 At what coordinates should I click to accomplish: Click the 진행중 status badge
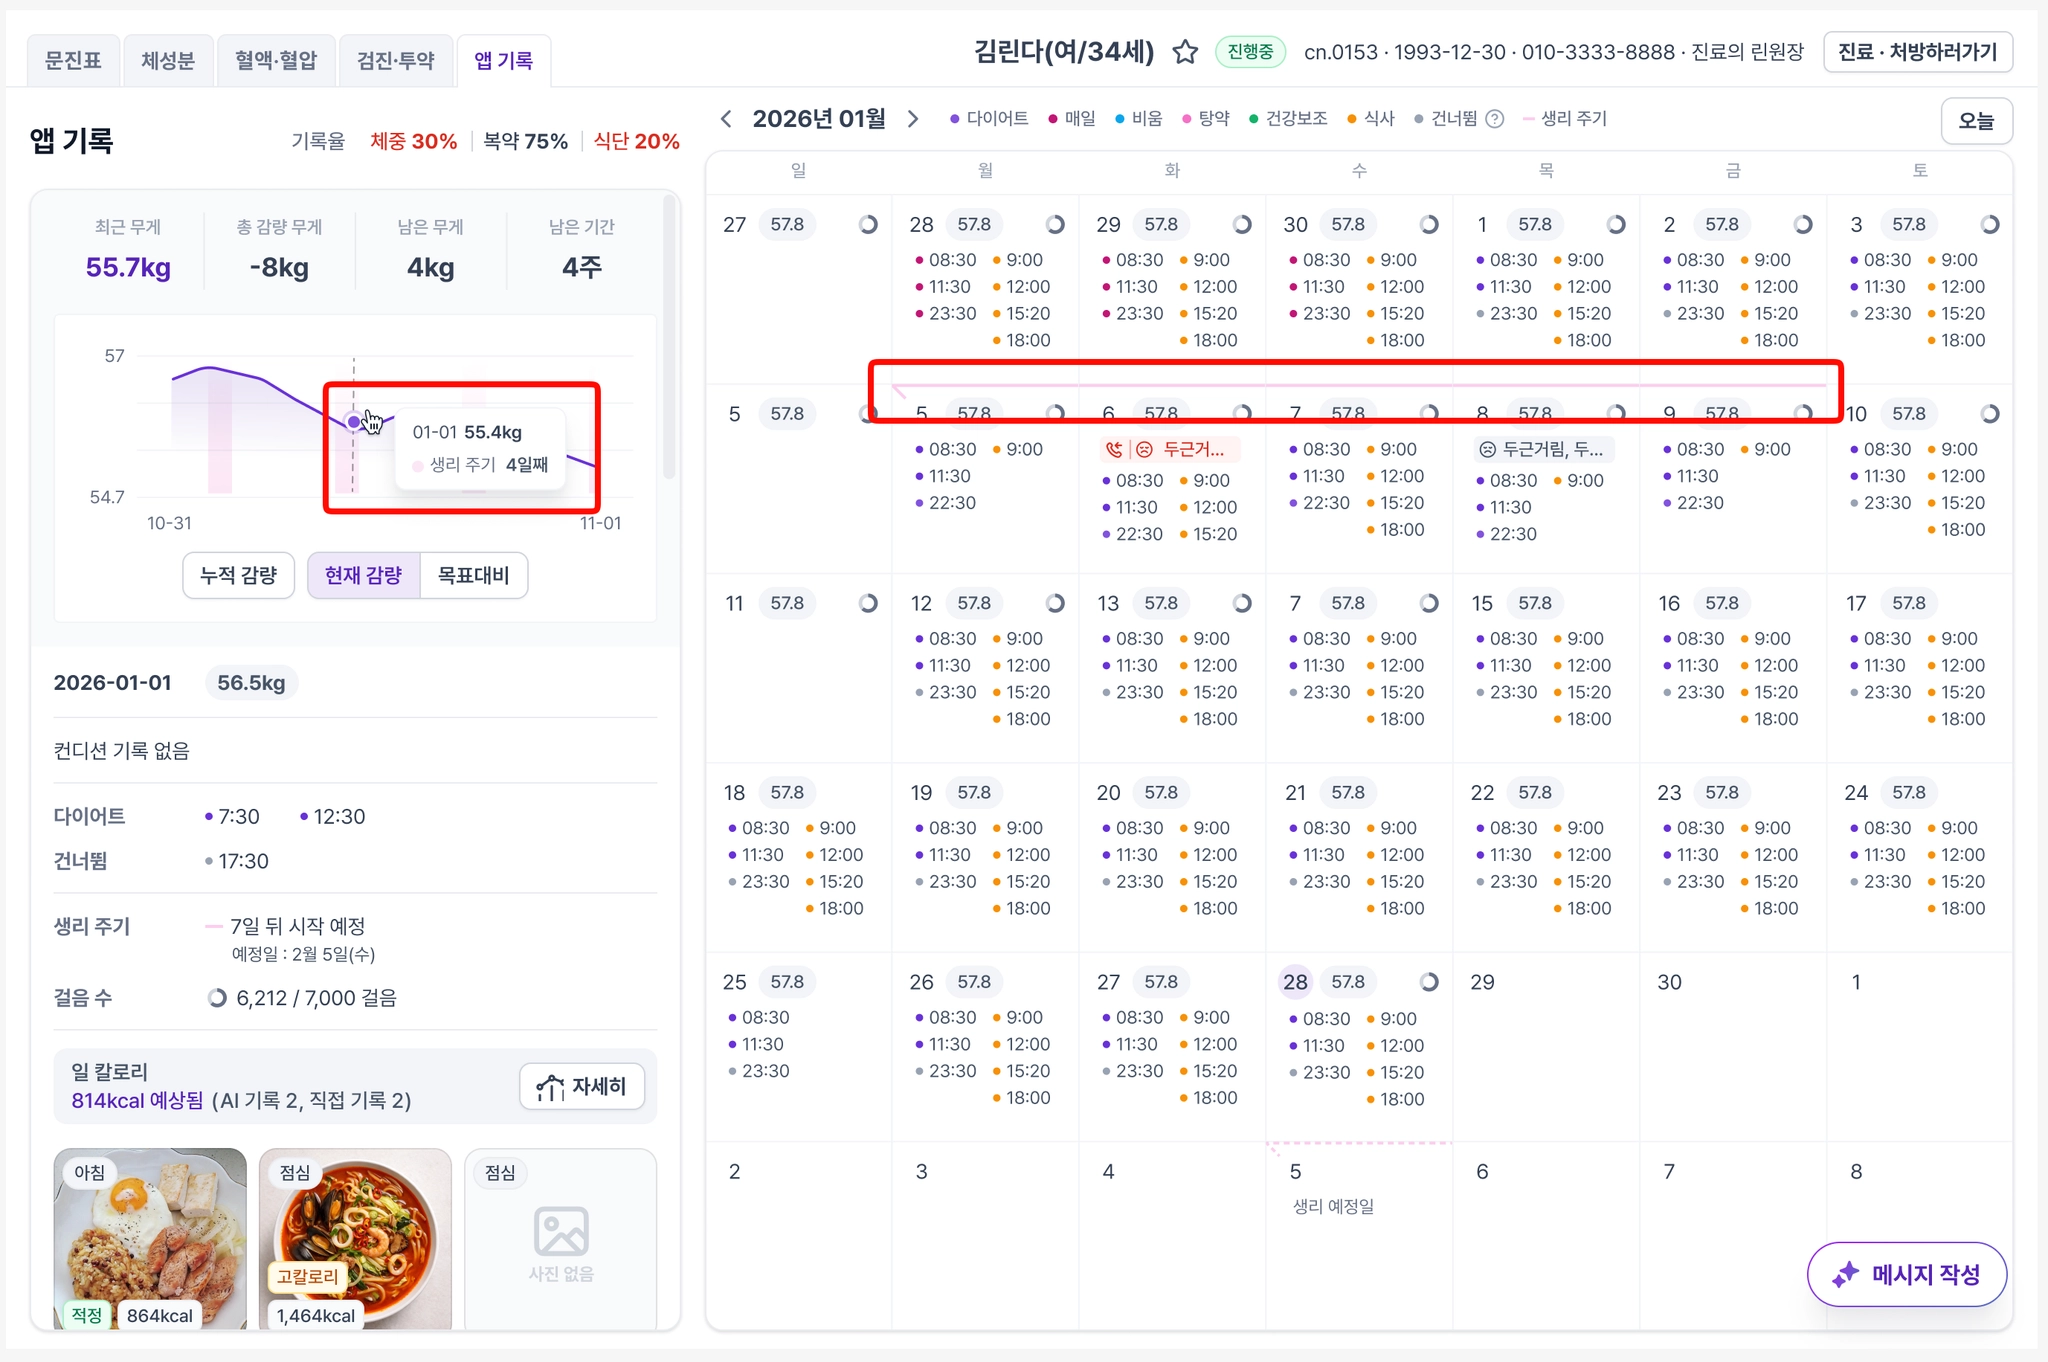[1250, 52]
